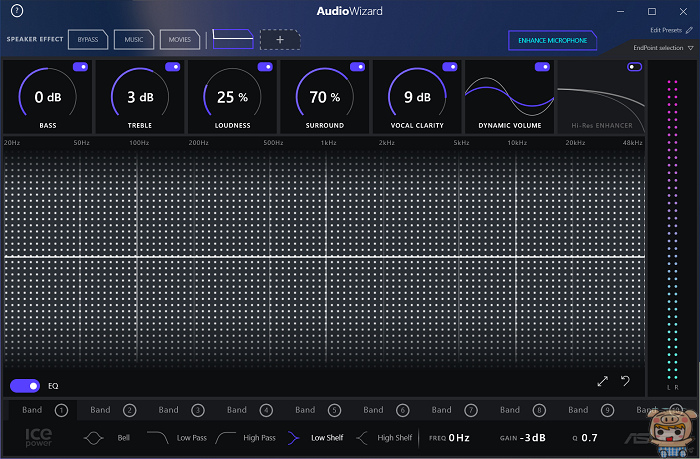The width and height of the screenshot is (700, 459).
Task: Click the Edit Presets pencil icon
Action: point(689,30)
